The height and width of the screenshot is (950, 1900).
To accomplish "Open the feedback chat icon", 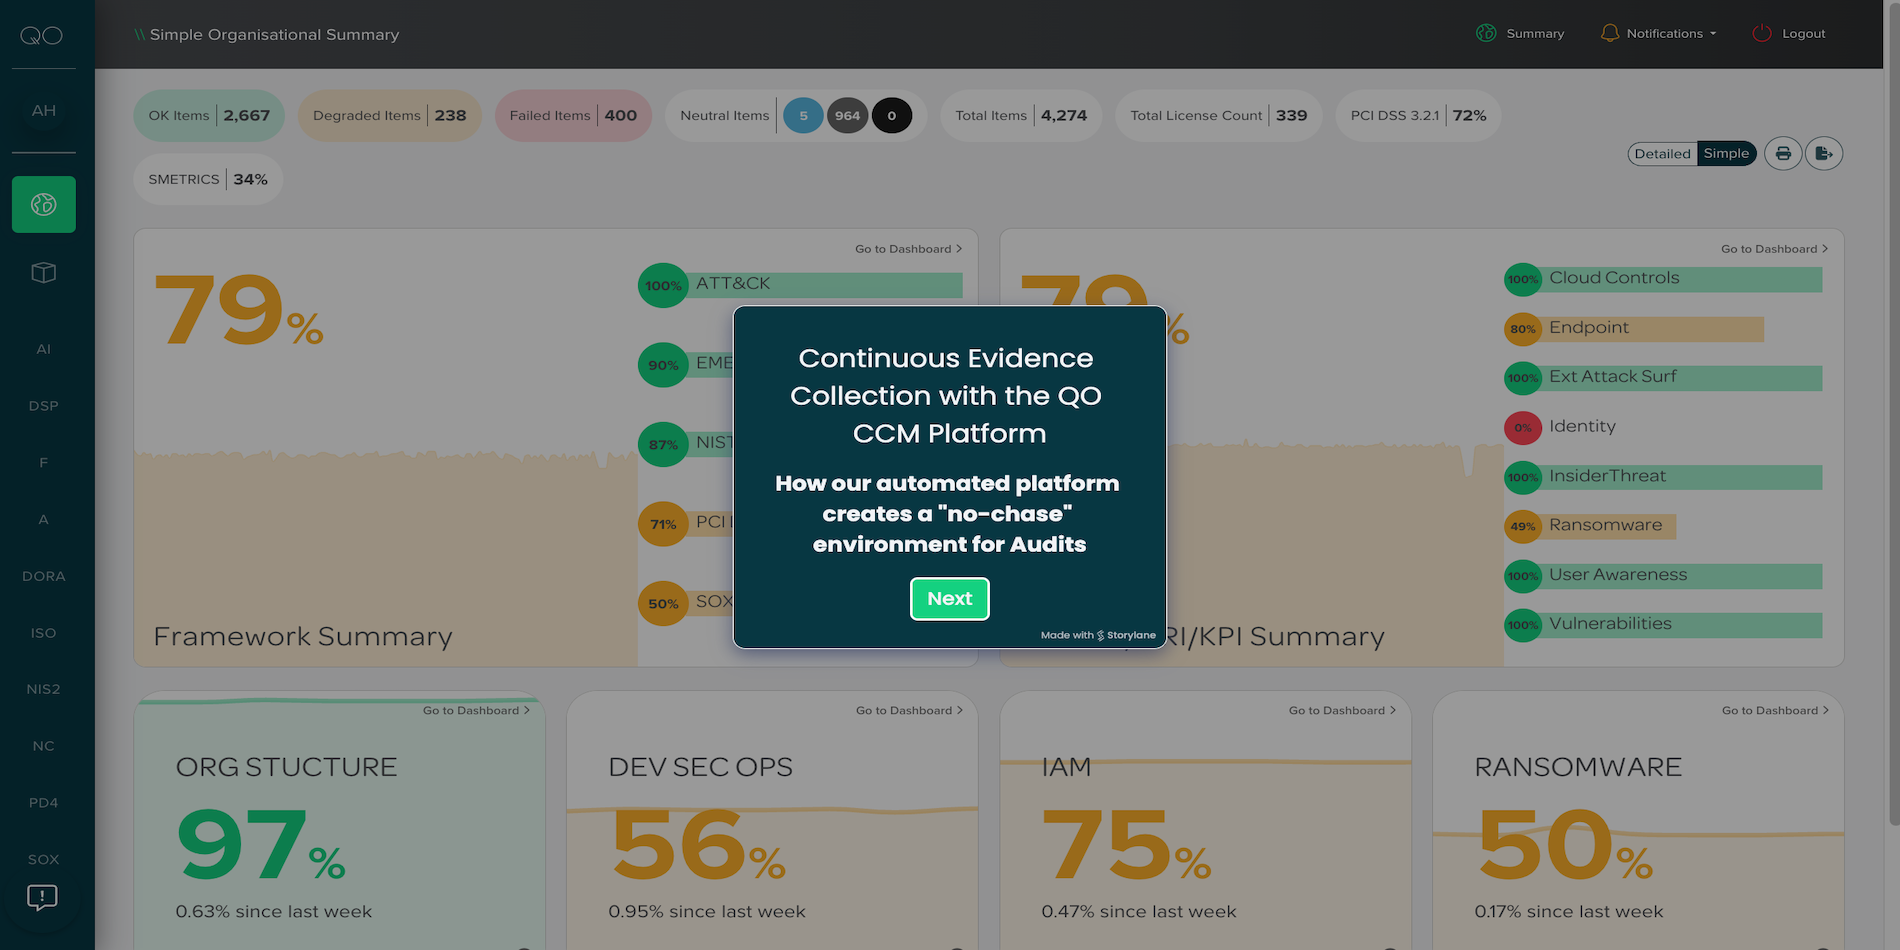I will click(42, 897).
